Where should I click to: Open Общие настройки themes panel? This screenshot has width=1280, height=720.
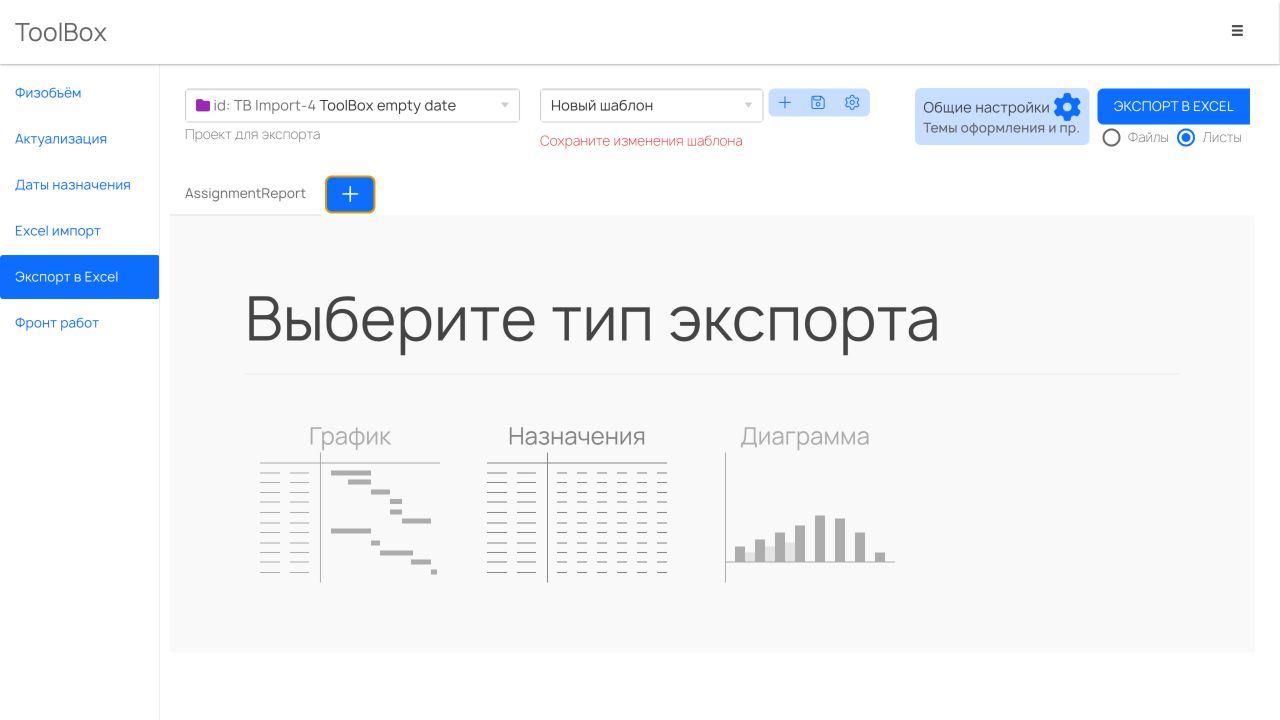(x=1002, y=116)
